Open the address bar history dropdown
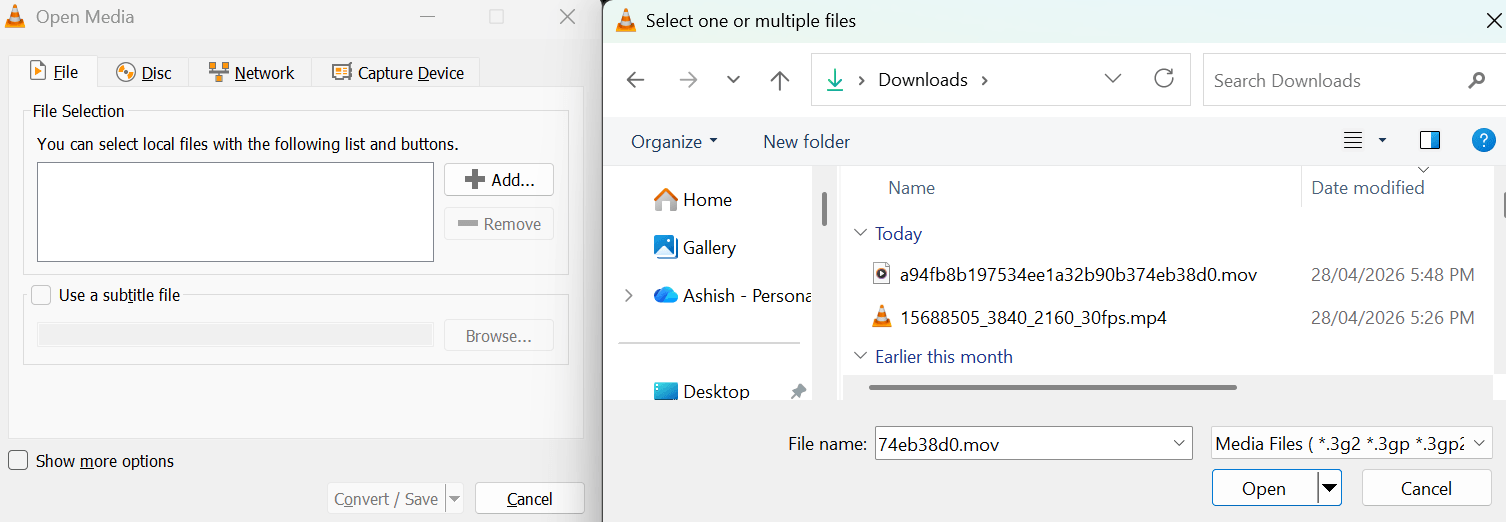 1112,79
